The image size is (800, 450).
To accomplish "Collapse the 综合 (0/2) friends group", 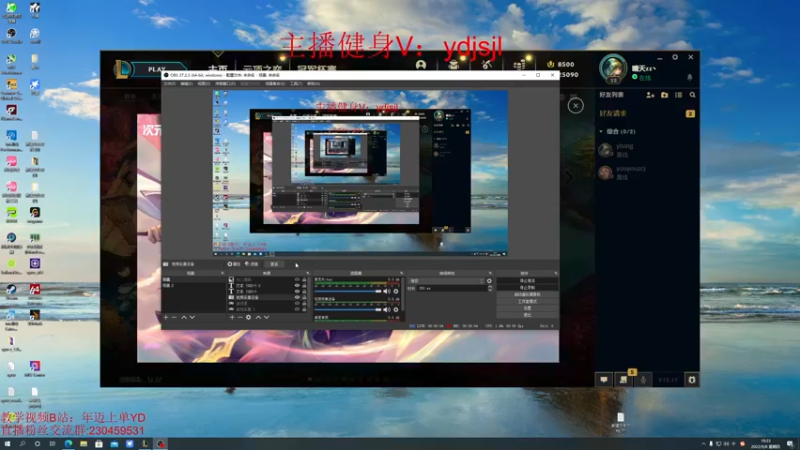I will coord(601,132).
